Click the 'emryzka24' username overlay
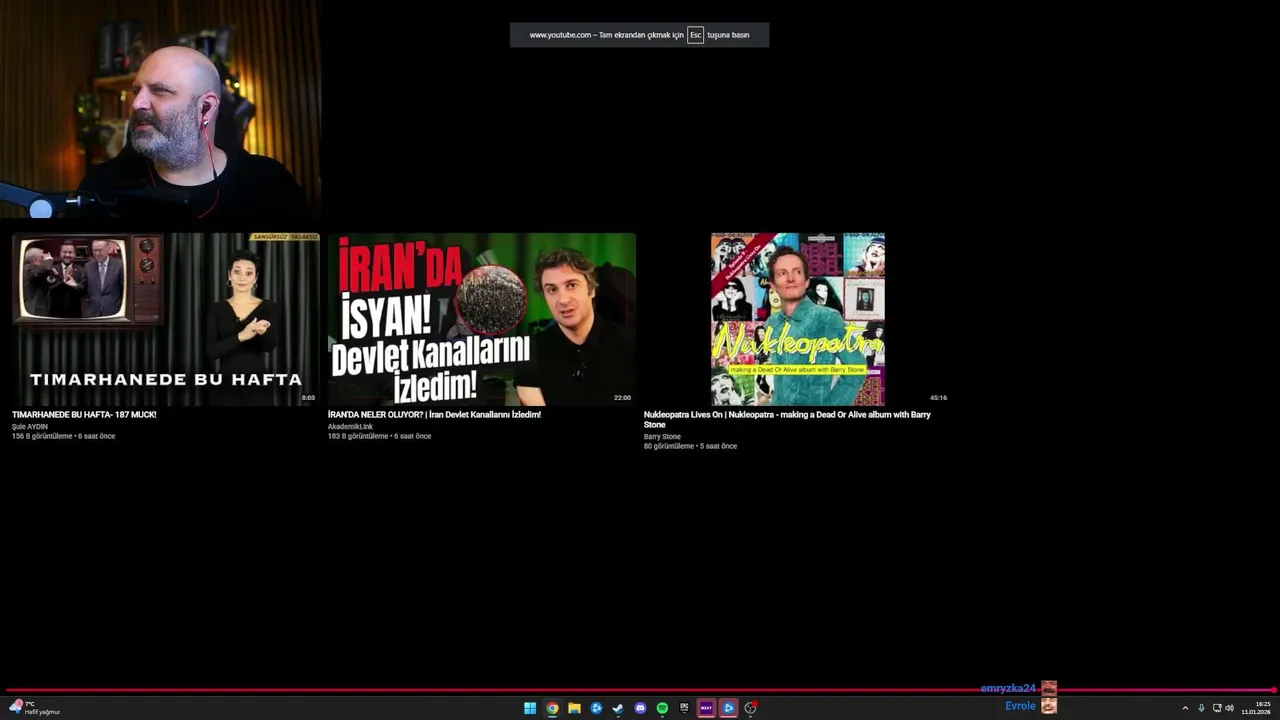Viewport: 1280px width, 720px height. point(1008,688)
